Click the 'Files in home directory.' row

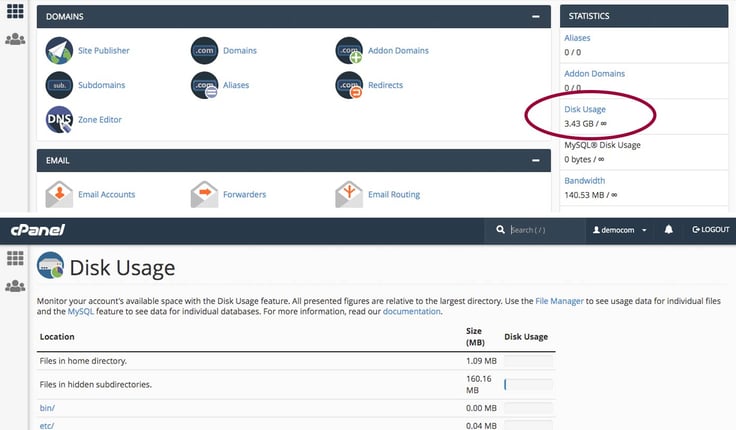[296, 361]
